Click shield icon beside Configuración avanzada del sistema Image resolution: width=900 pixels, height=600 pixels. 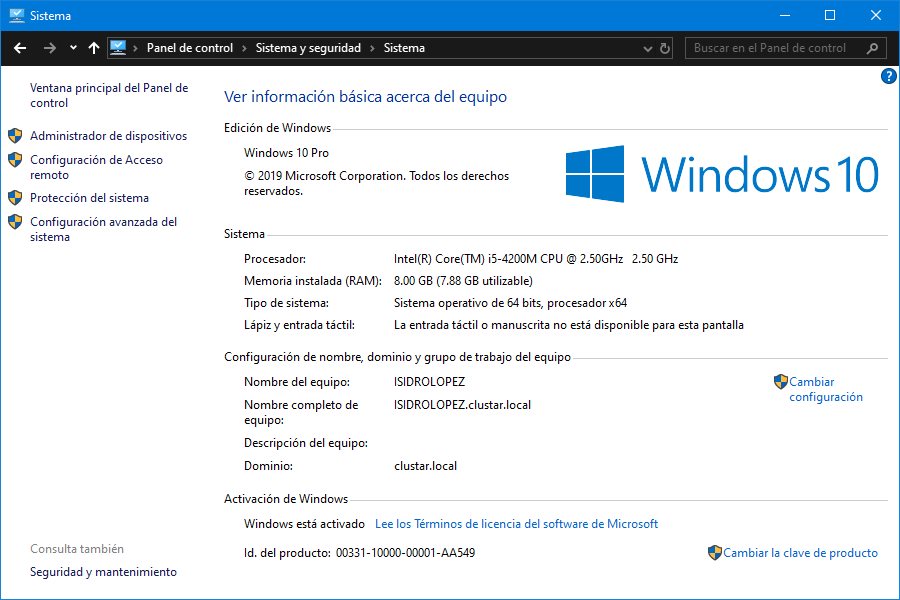[x=15, y=222]
